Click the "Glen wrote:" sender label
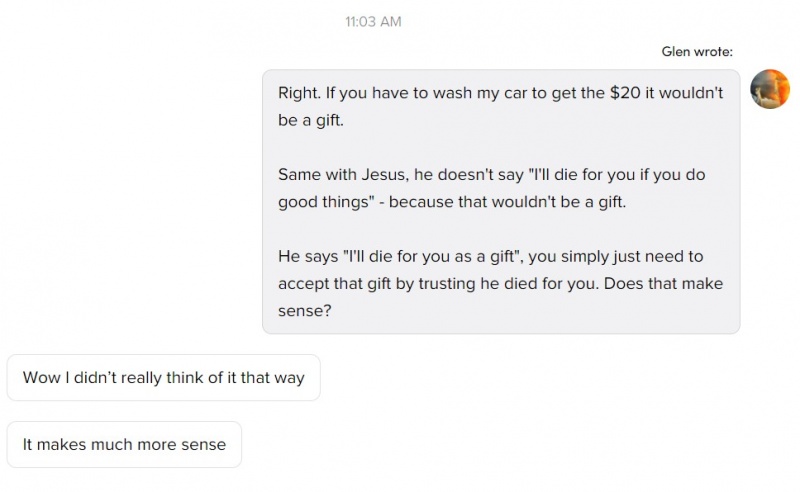 tap(697, 51)
